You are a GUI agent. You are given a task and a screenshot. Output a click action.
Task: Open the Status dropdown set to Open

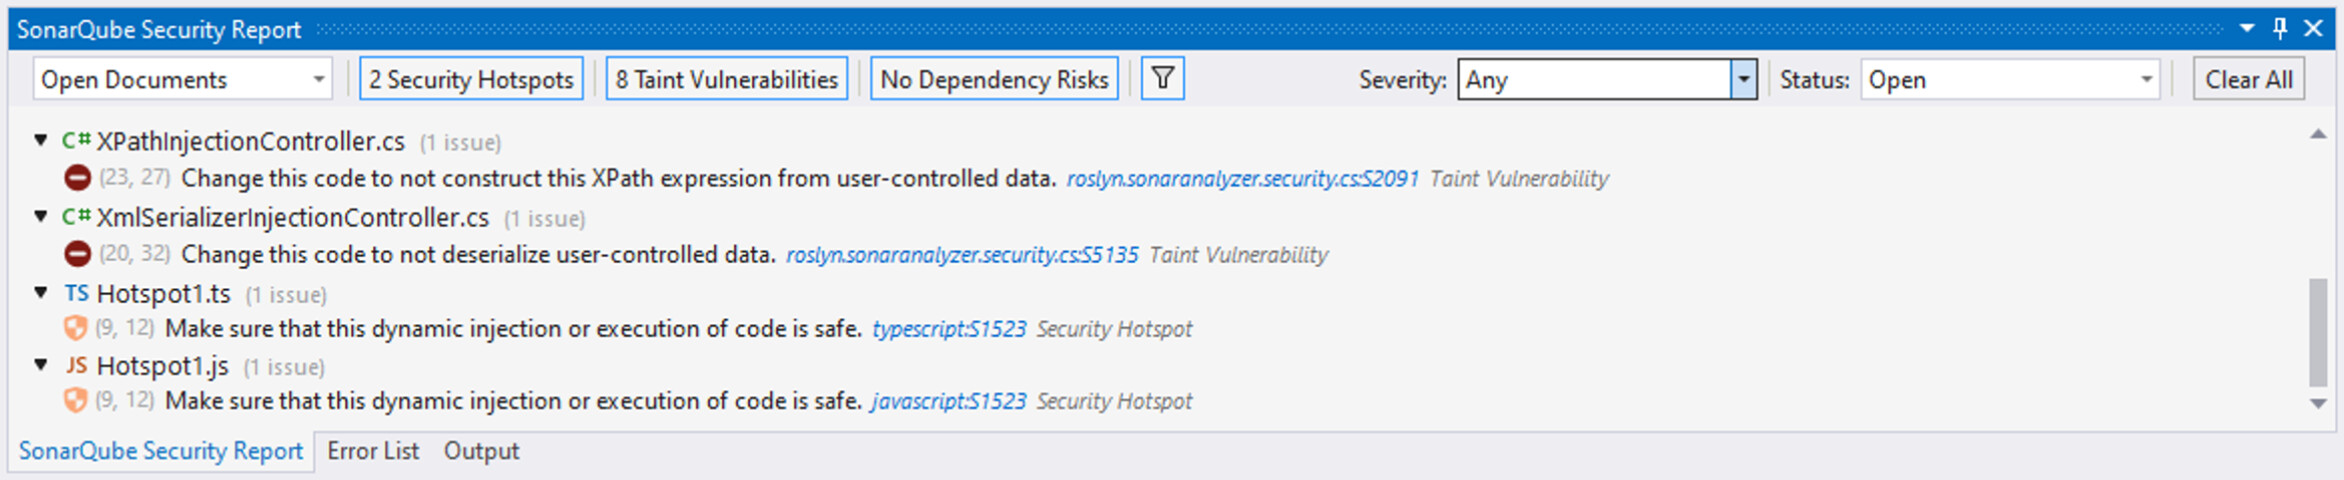tap(2009, 79)
